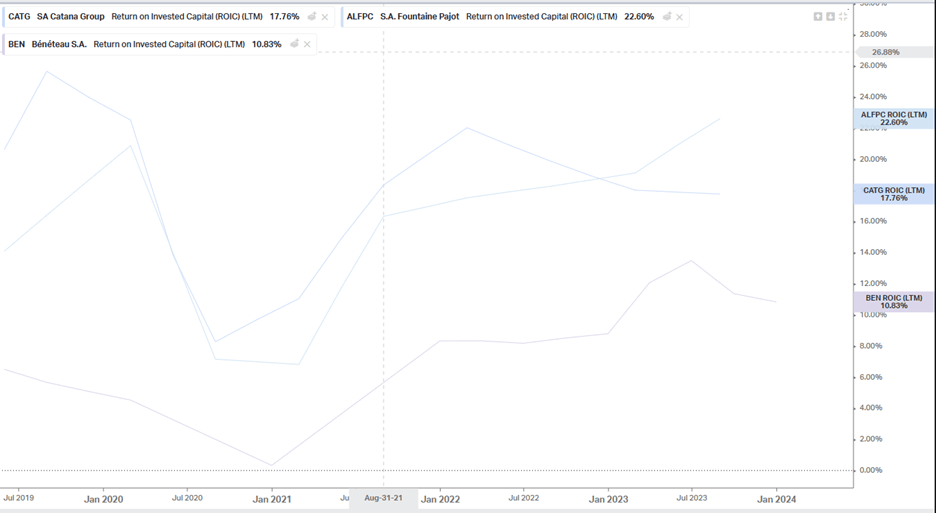
Task: Click the BEN ticker label in legend
Action: [x=16, y=44]
